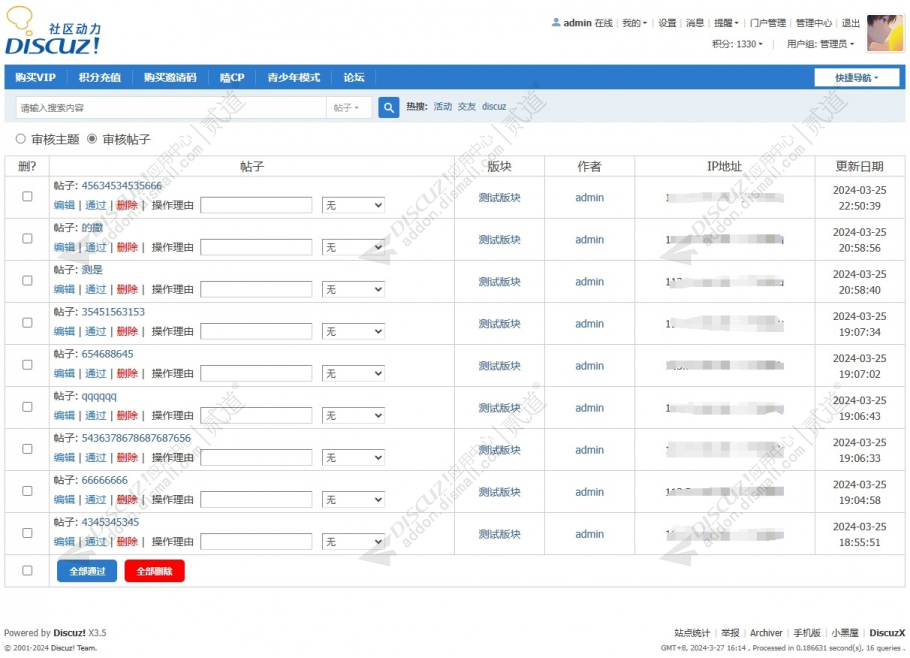Viewport: 910px width, 658px height.
Task: Focus the 请输入搜索内容 search field
Action: [170, 107]
